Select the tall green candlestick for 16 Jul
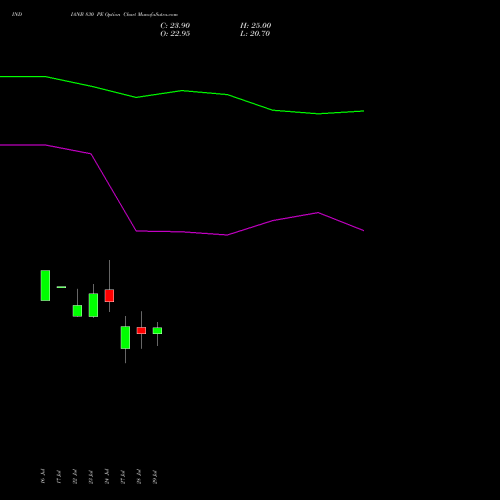Screen dimensions: 500x500 tap(45, 286)
